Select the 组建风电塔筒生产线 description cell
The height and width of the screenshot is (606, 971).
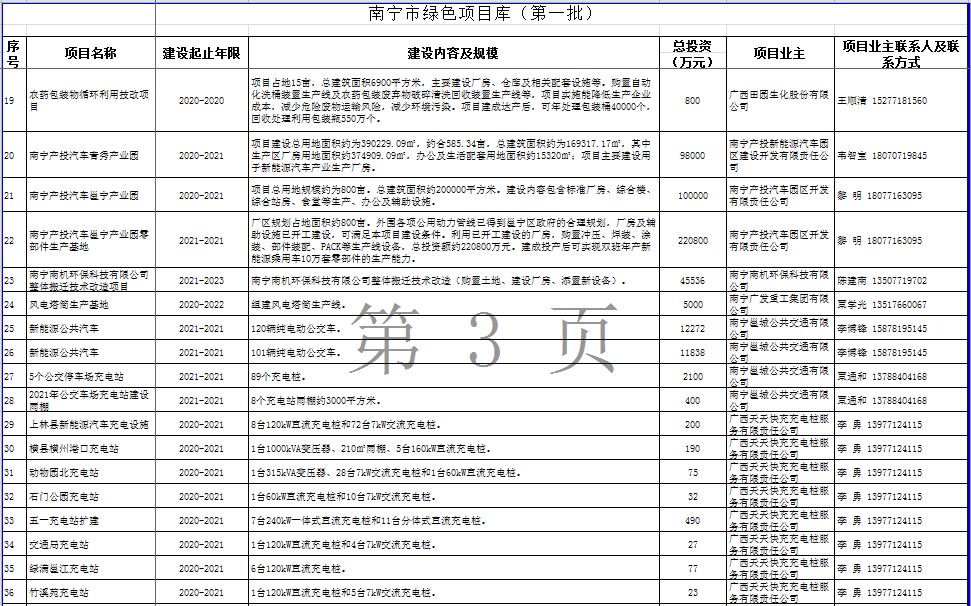453,304
